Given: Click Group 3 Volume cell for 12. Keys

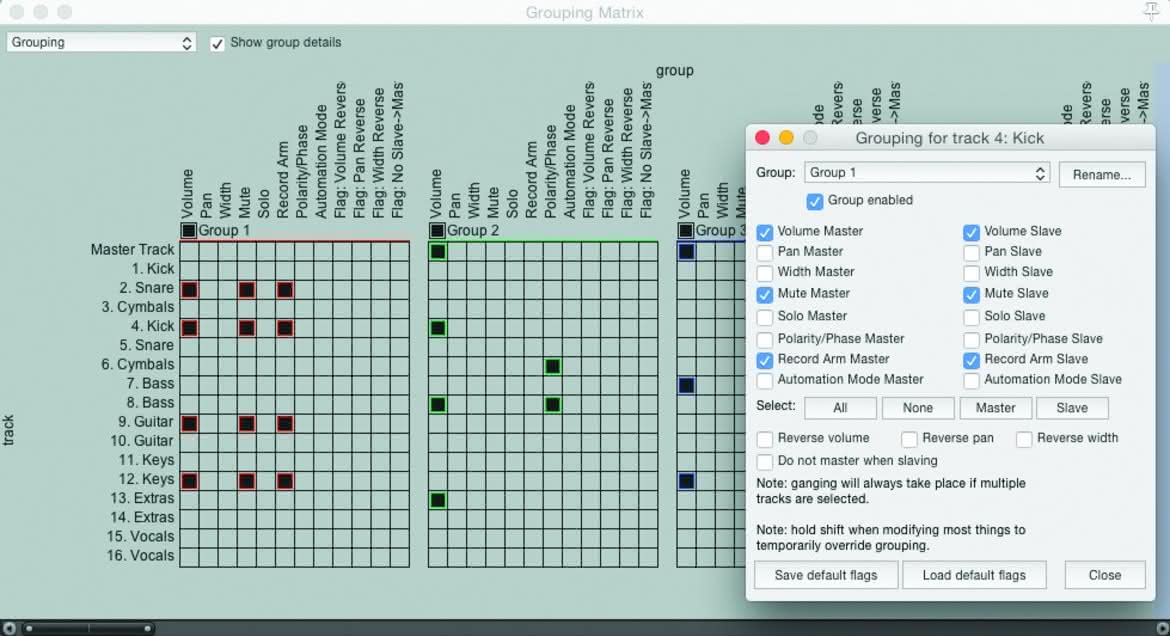Looking at the screenshot, I should pyautogui.click(x=686, y=481).
